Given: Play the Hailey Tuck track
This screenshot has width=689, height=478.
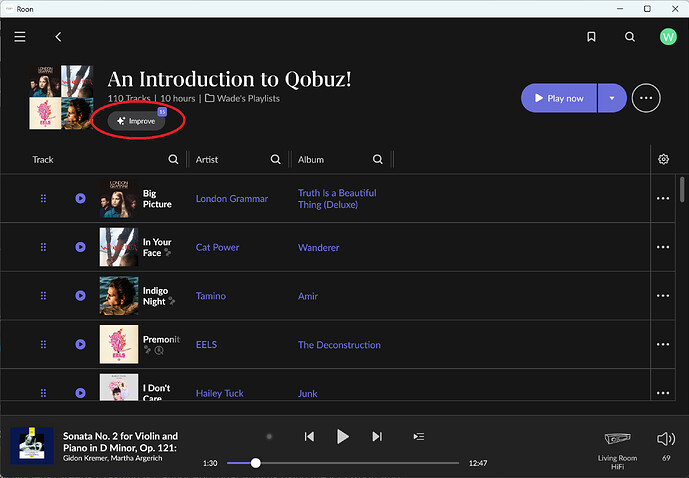Looking at the screenshot, I should tap(80, 393).
